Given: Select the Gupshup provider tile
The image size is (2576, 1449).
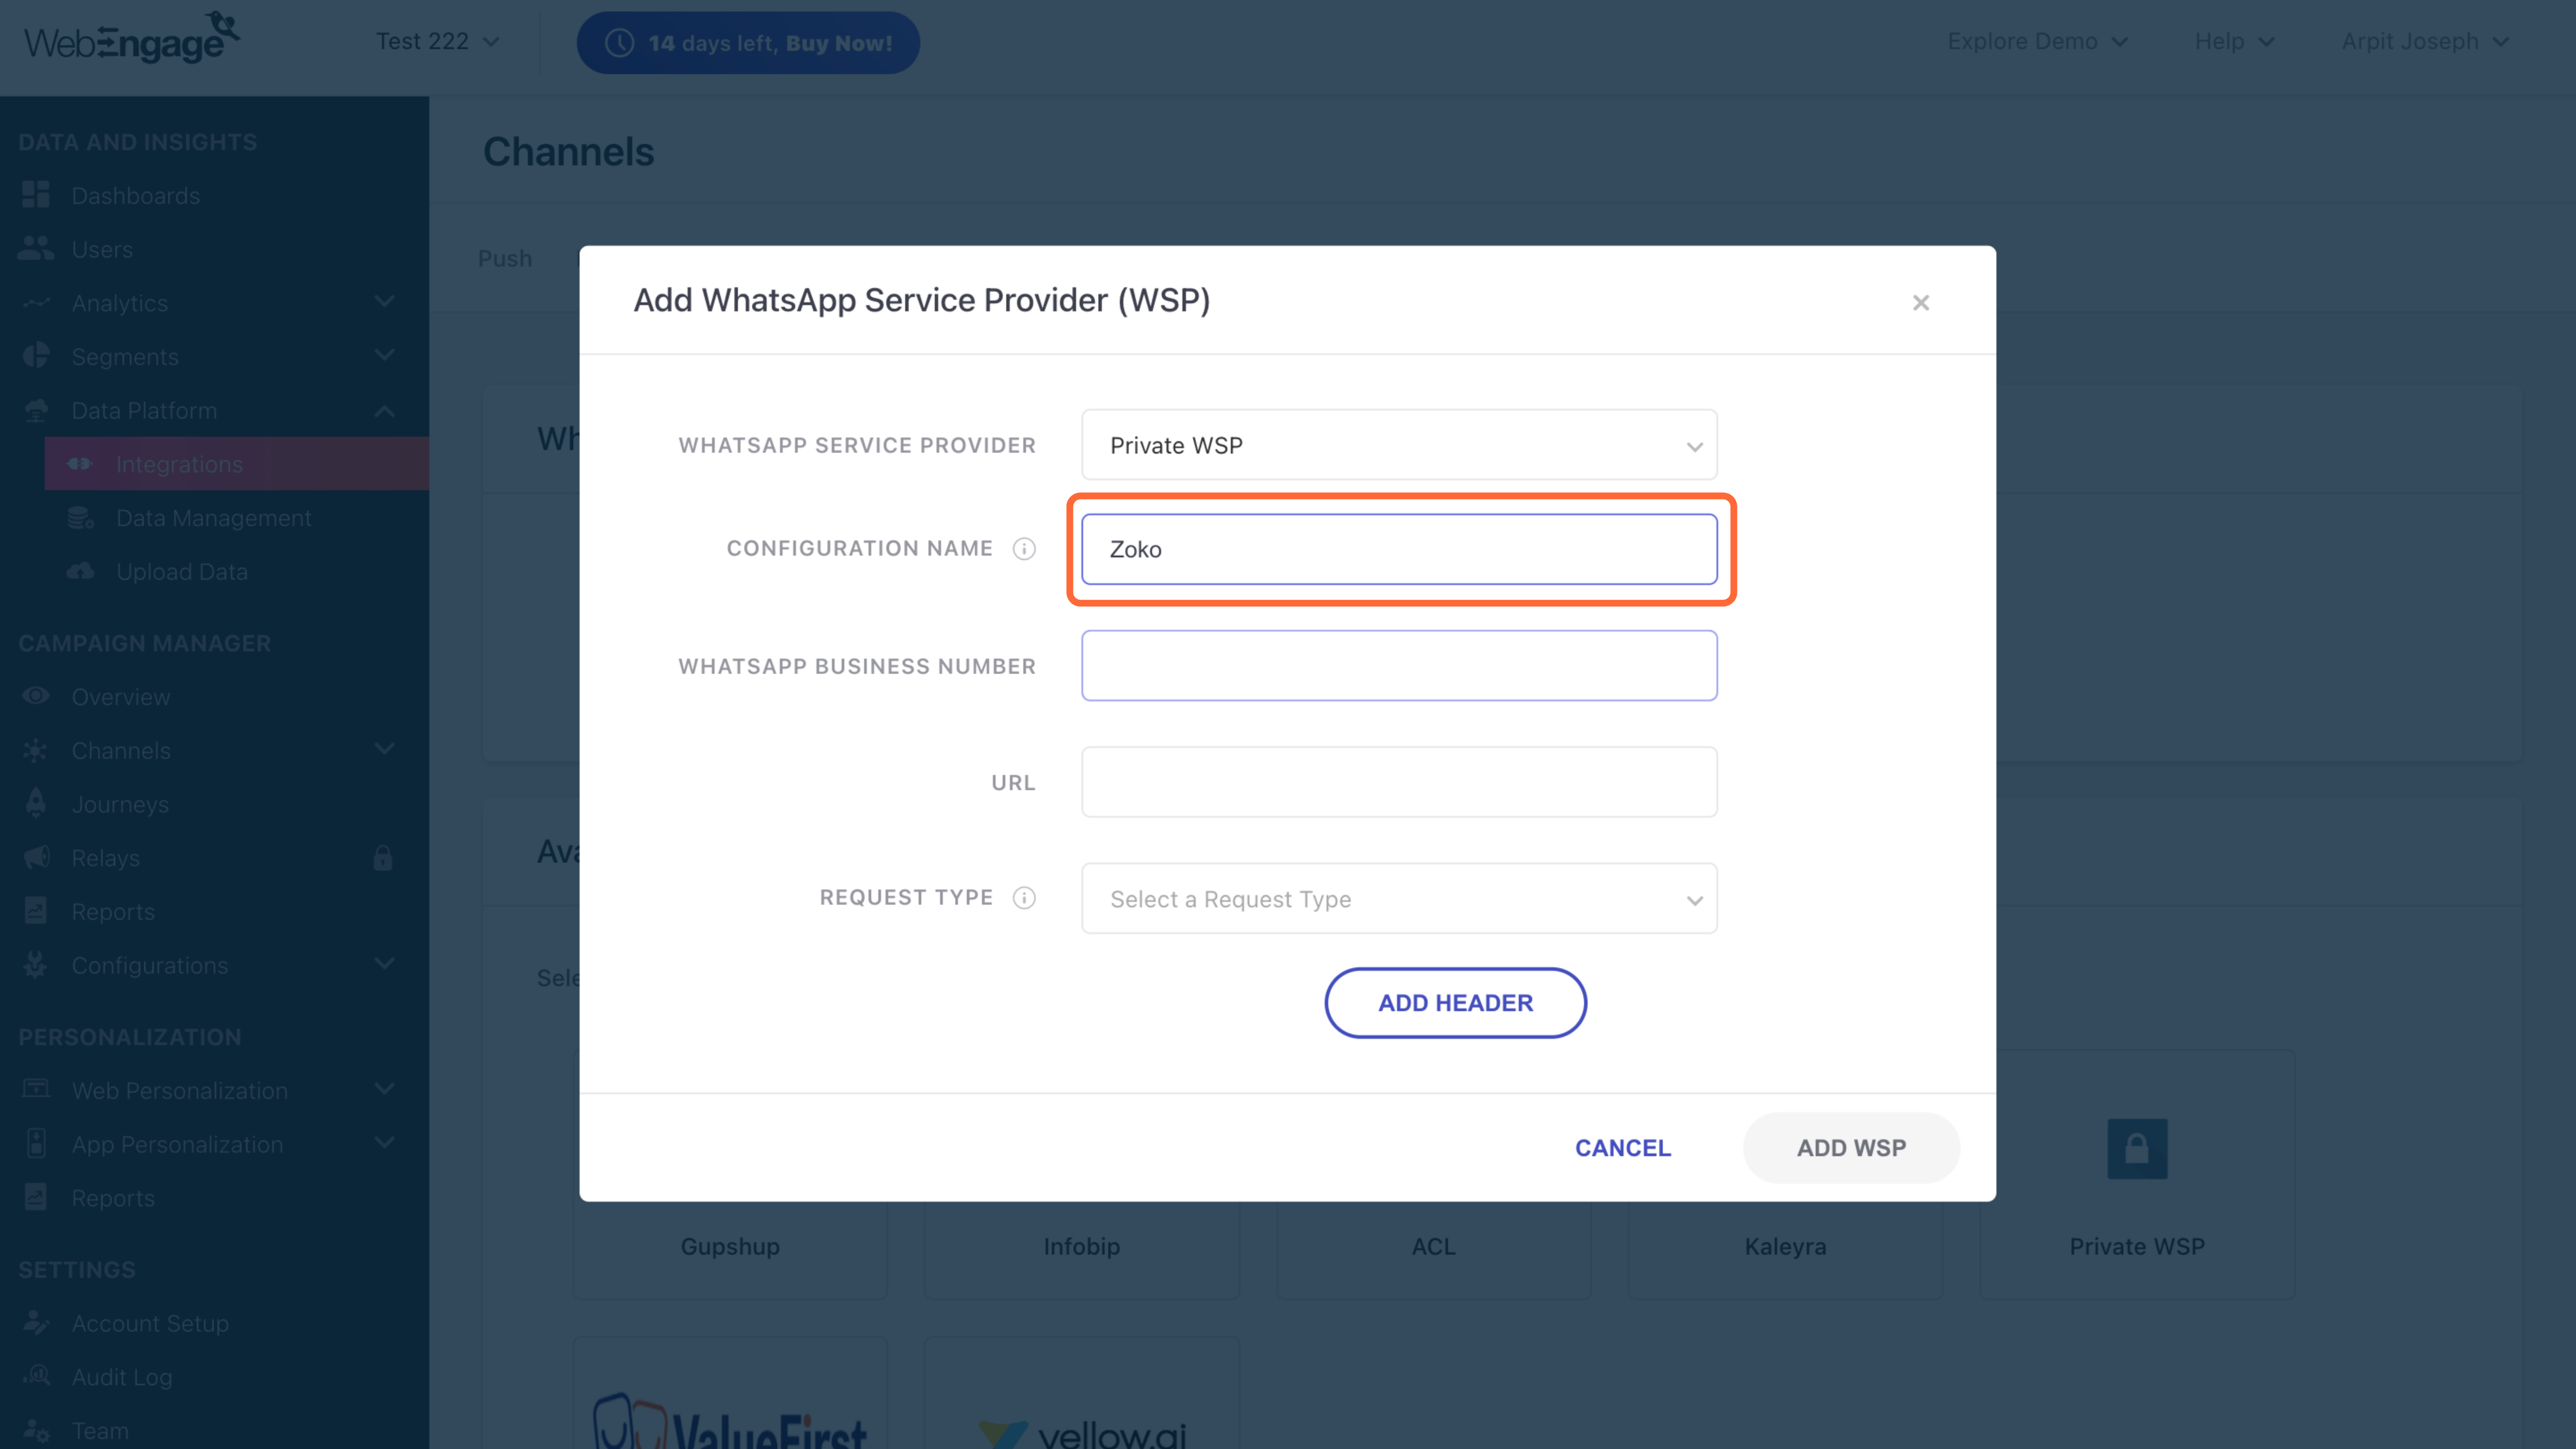Looking at the screenshot, I should [730, 1246].
